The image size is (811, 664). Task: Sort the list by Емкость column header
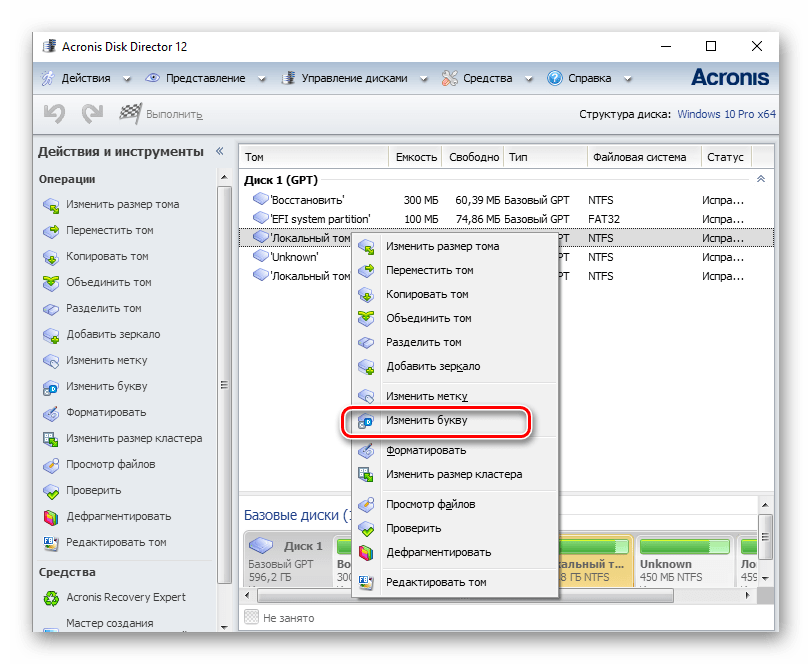[416, 157]
